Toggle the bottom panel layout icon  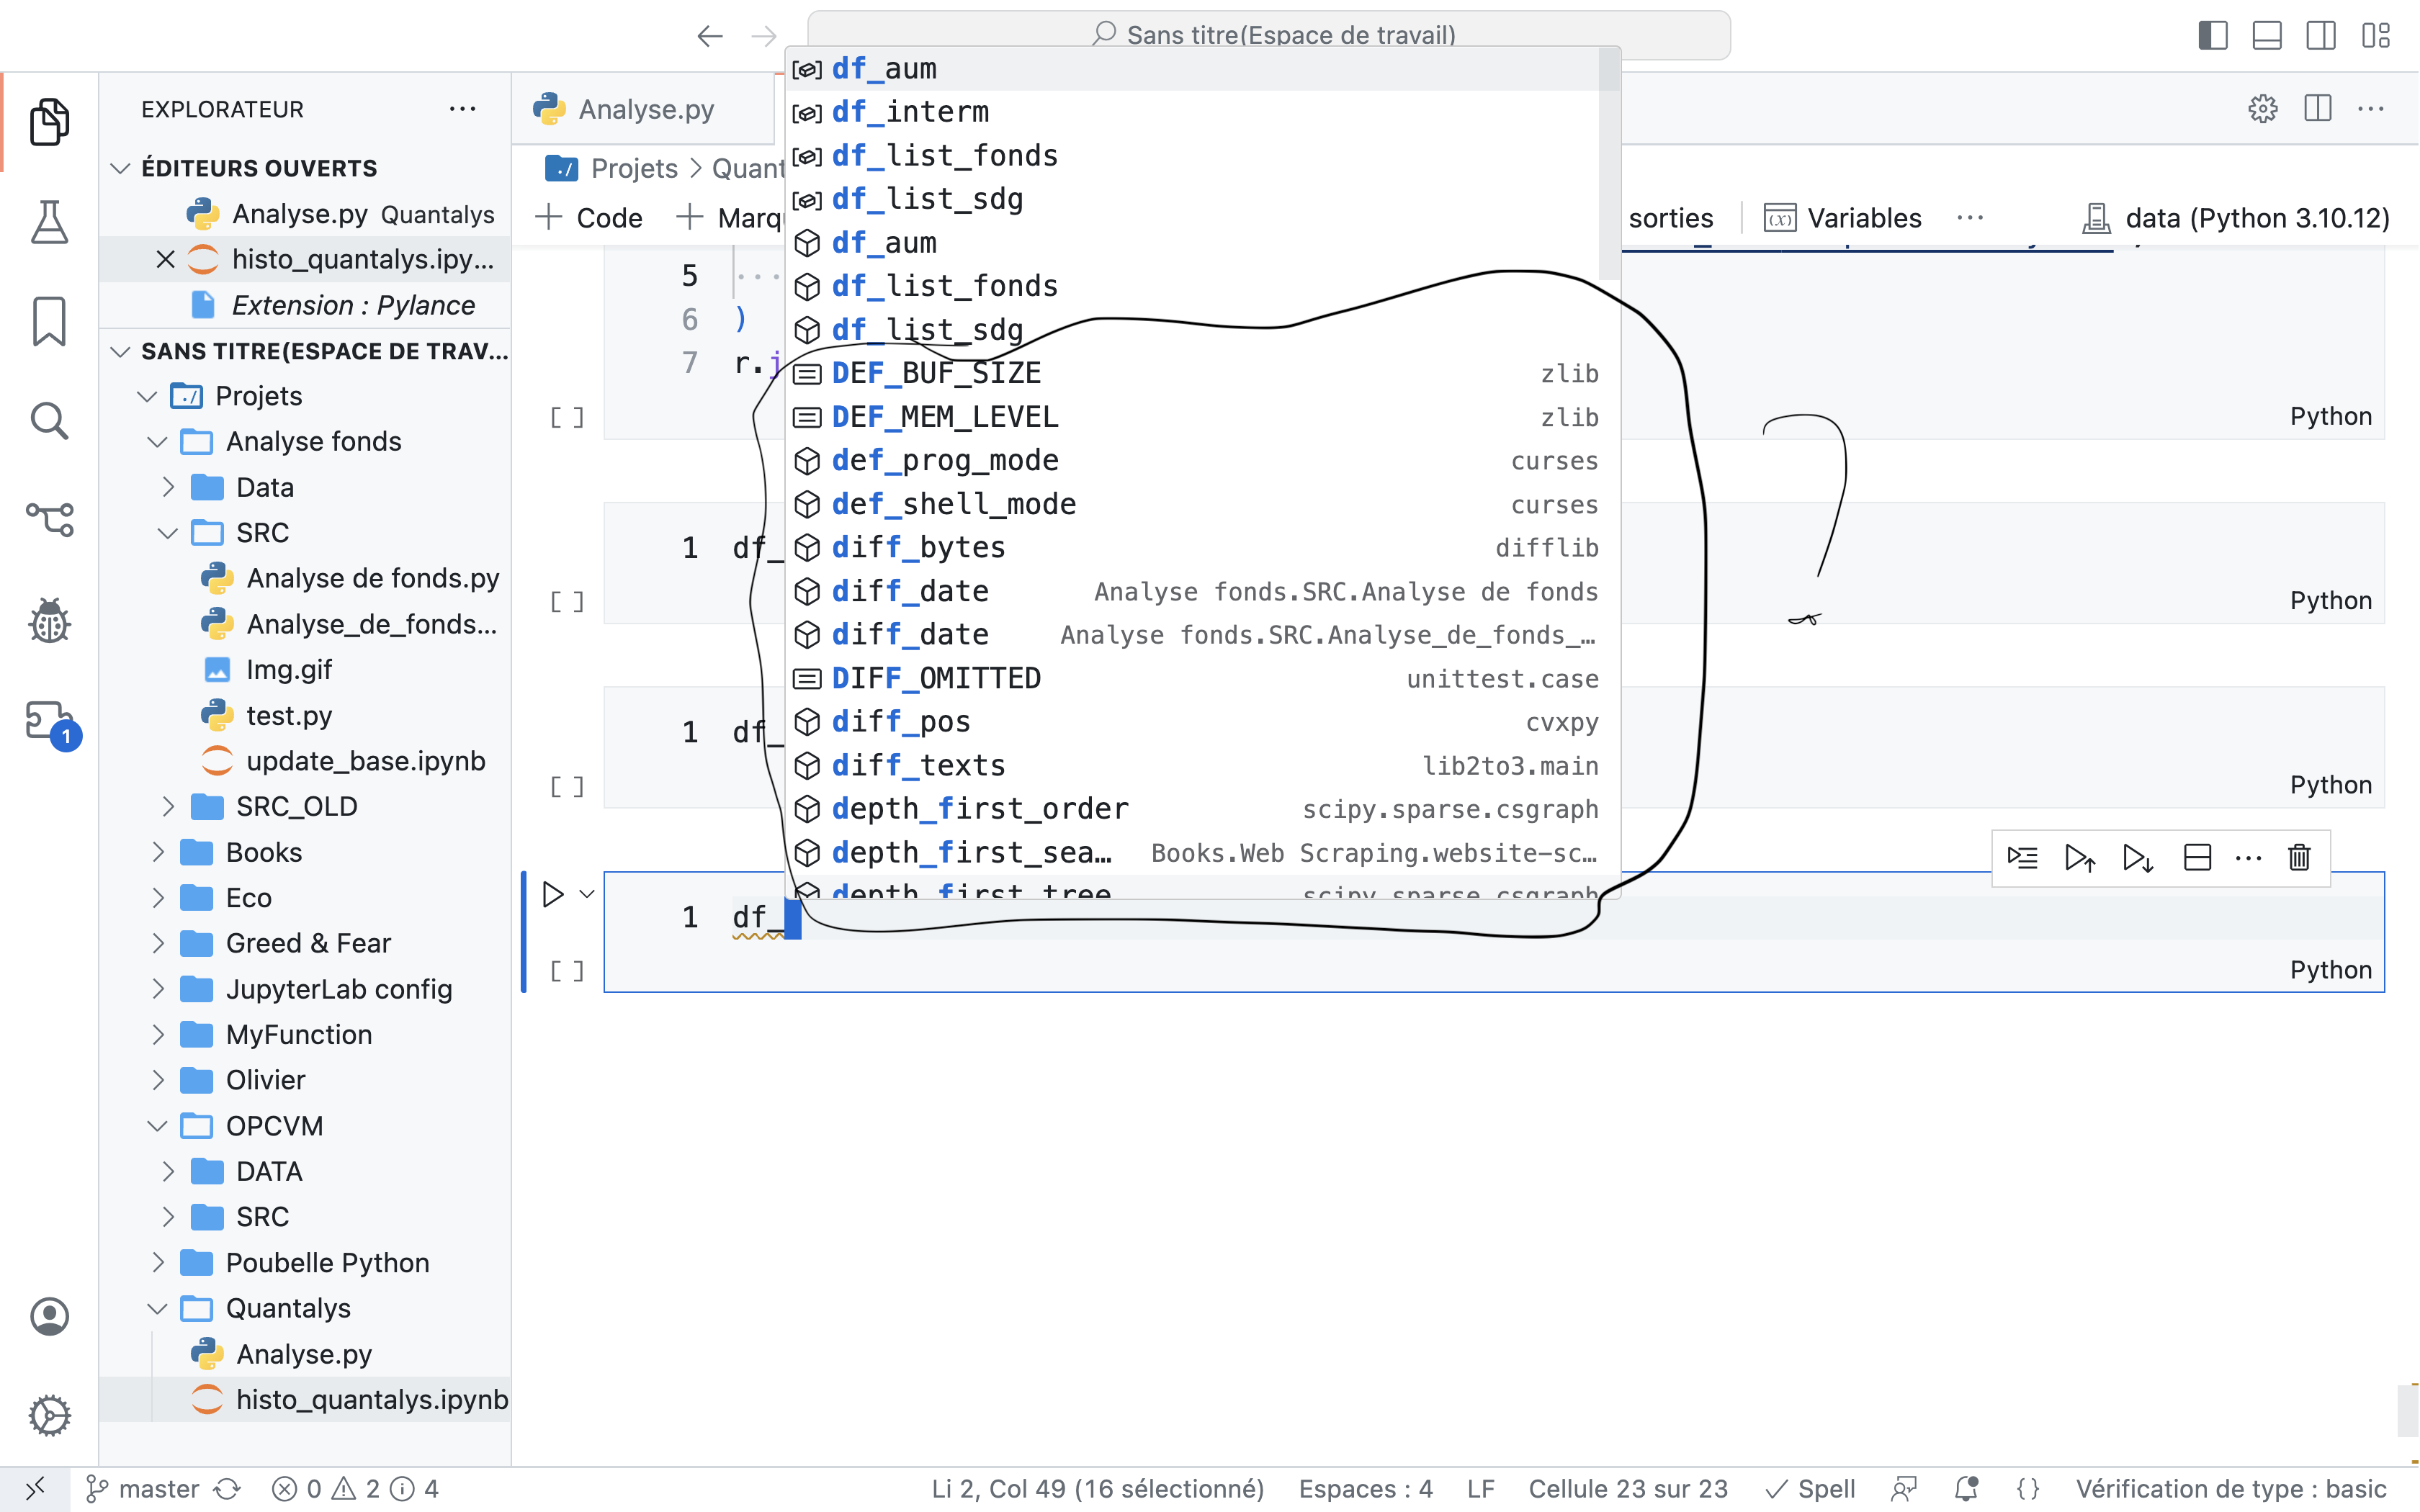pyautogui.click(x=2266, y=35)
